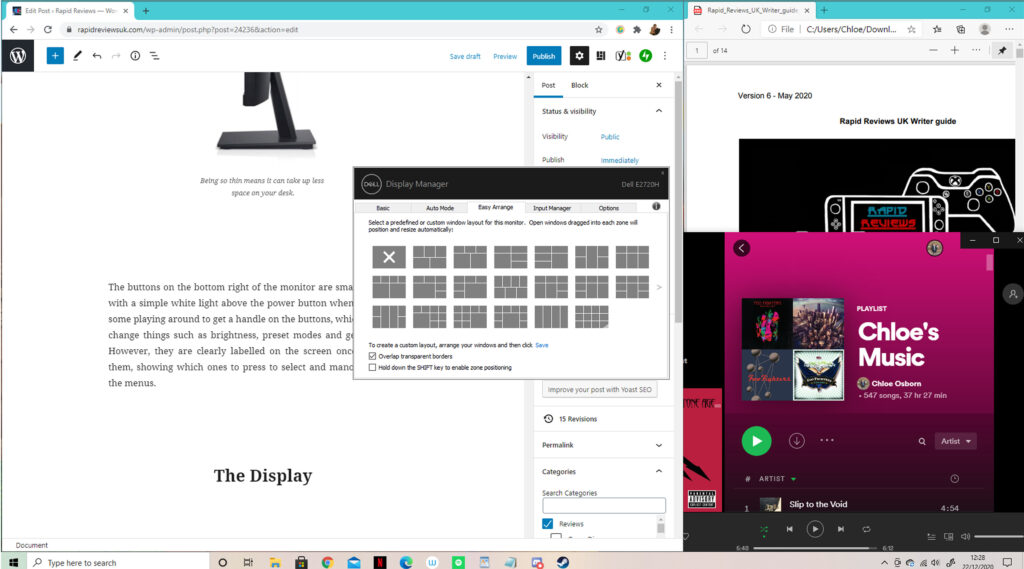Open Windows Start menu
The image size is (1024, 569).
(x=13, y=562)
